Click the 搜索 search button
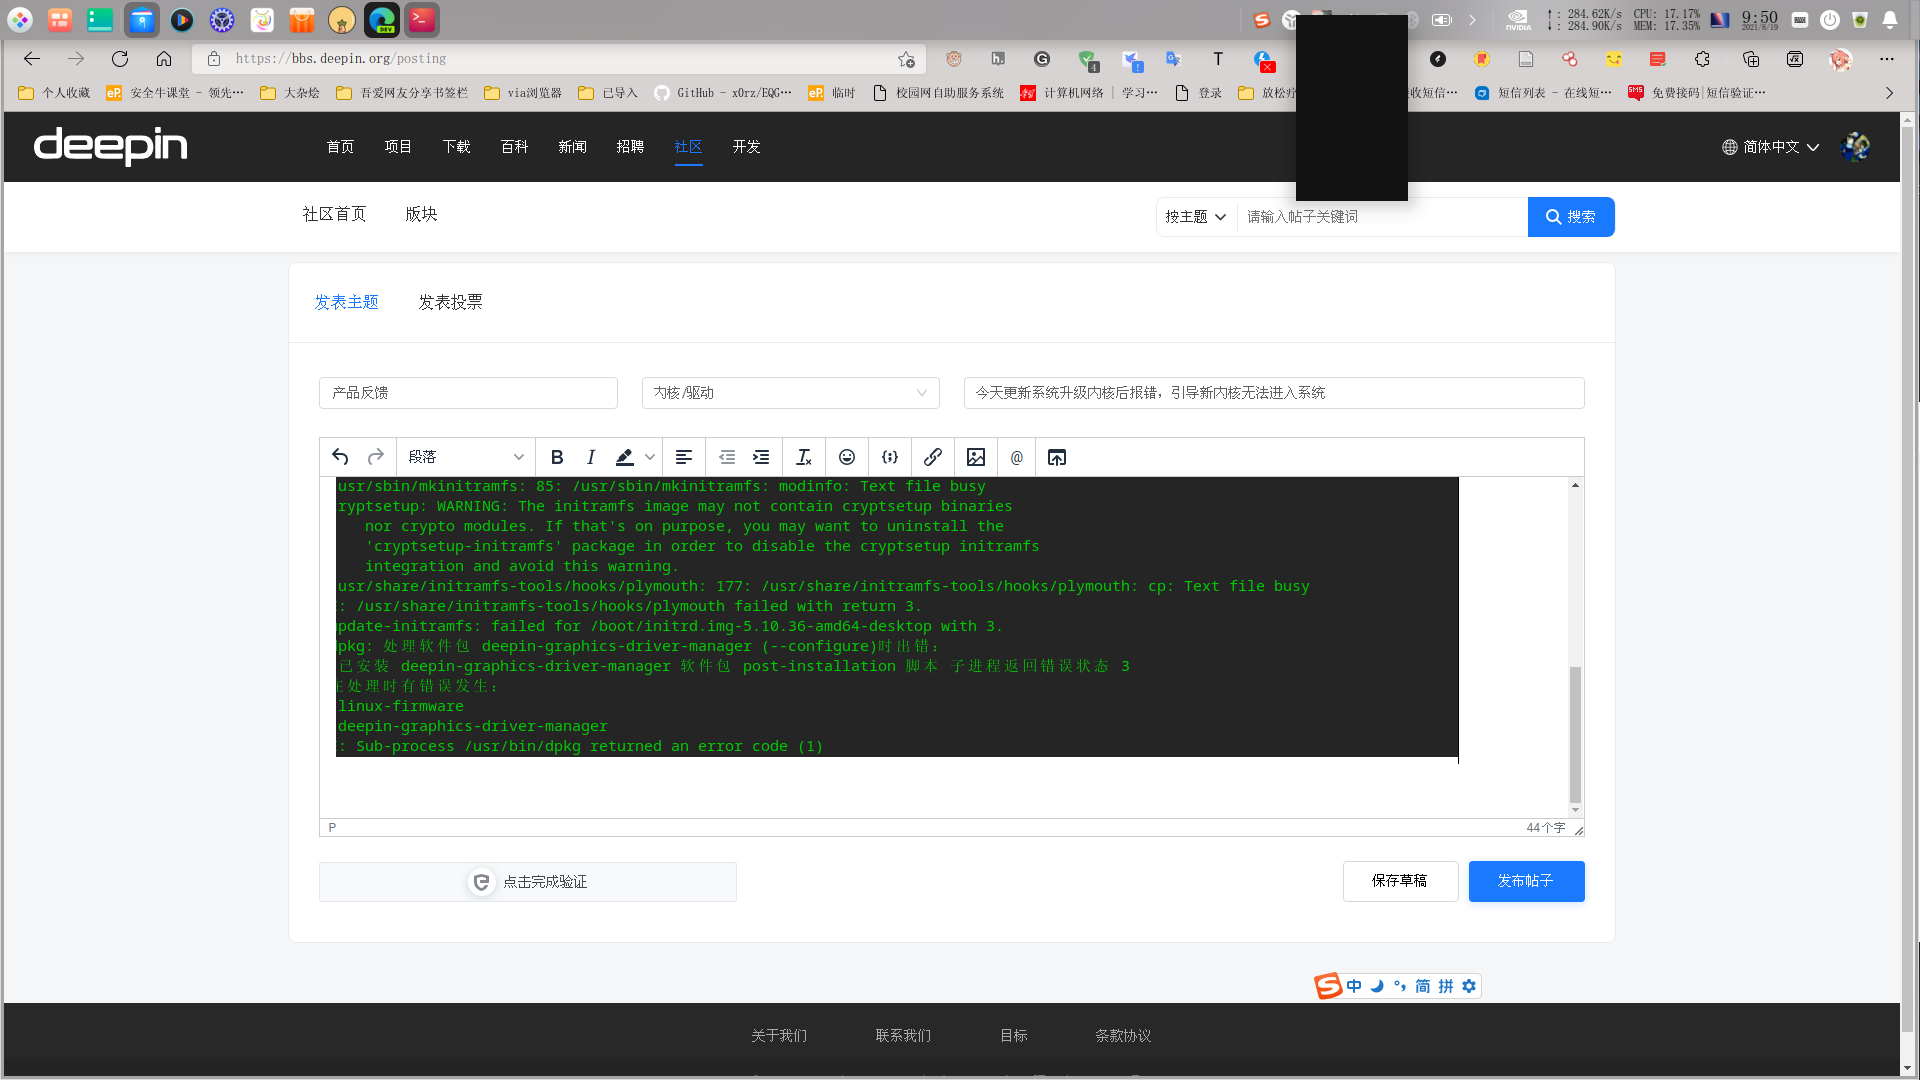The width and height of the screenshot is (1920, 1080). [x=1571, y=217]
